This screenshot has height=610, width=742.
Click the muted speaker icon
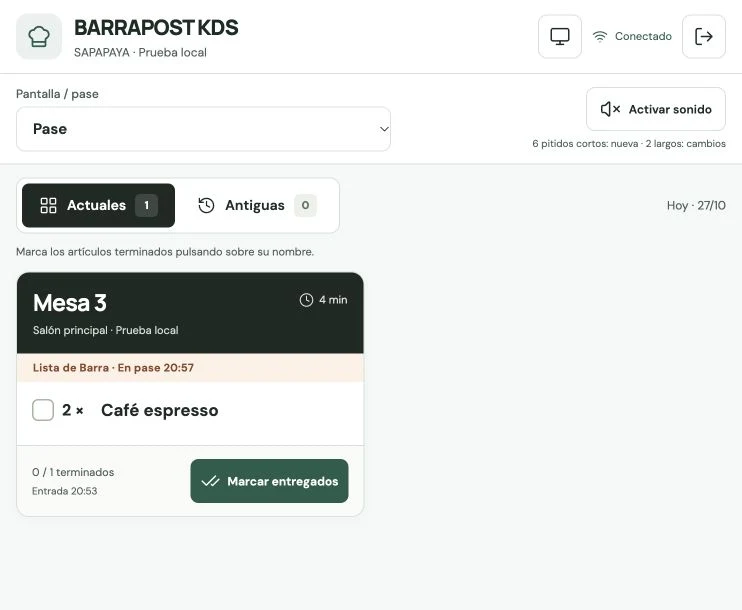pyautogui.click(x=610, y=109)
